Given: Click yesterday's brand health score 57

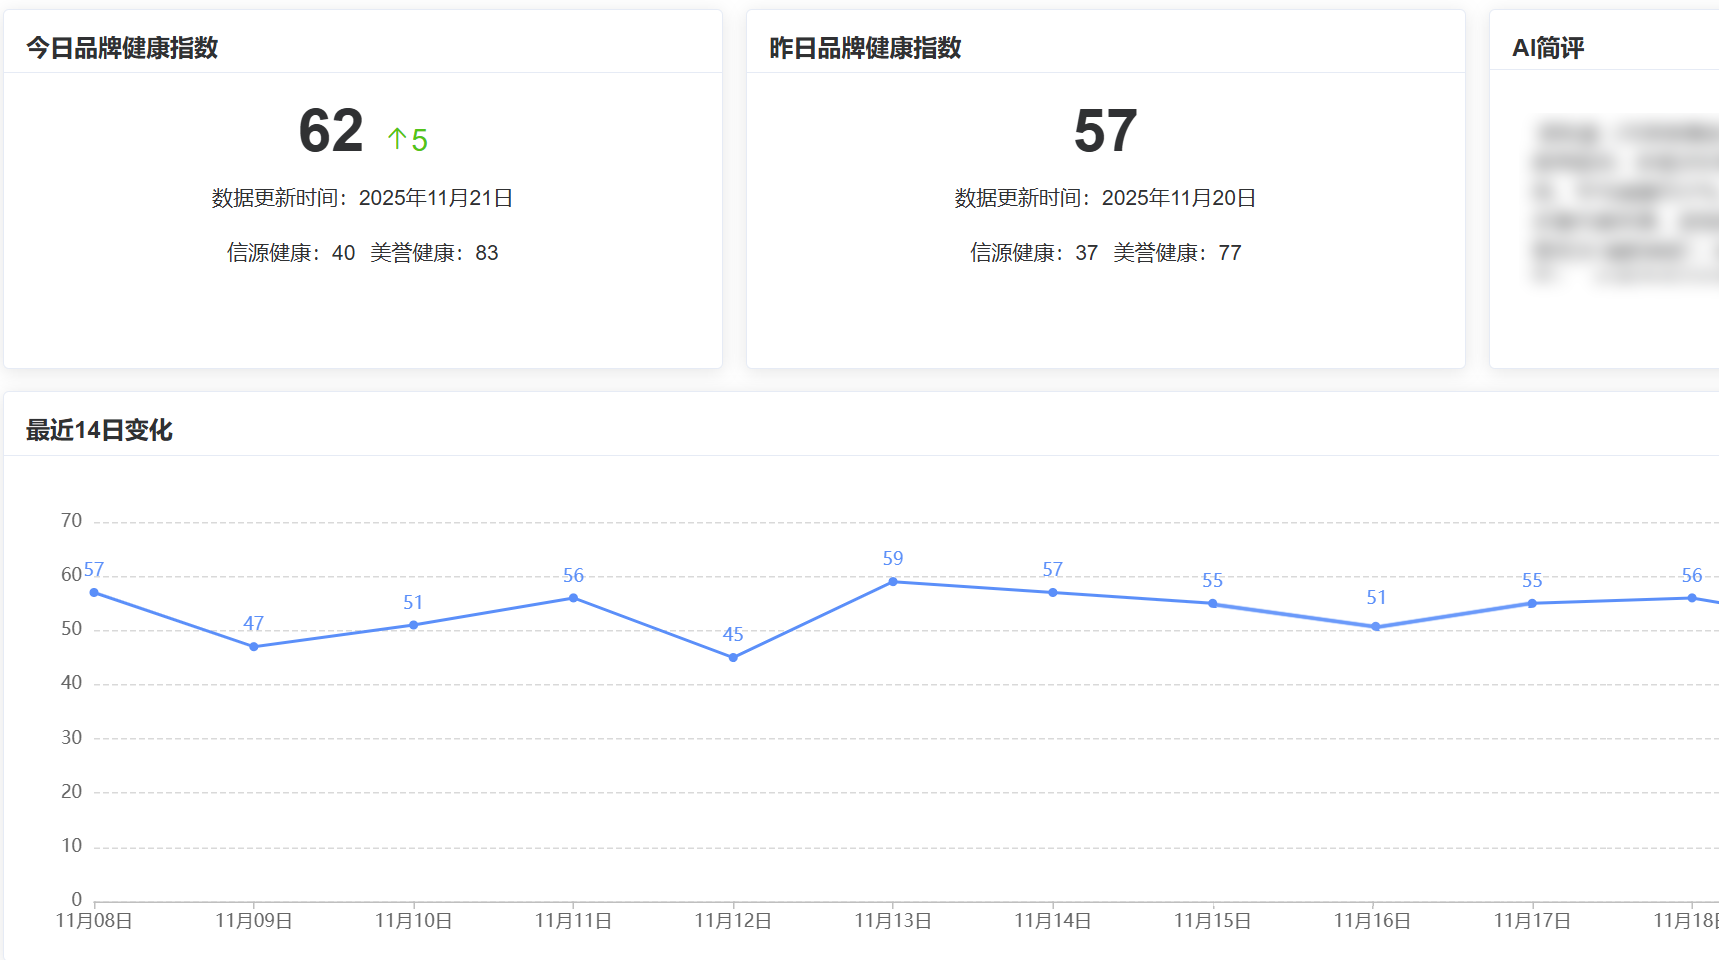Looking at the screenshot, I should (1105, 131).
